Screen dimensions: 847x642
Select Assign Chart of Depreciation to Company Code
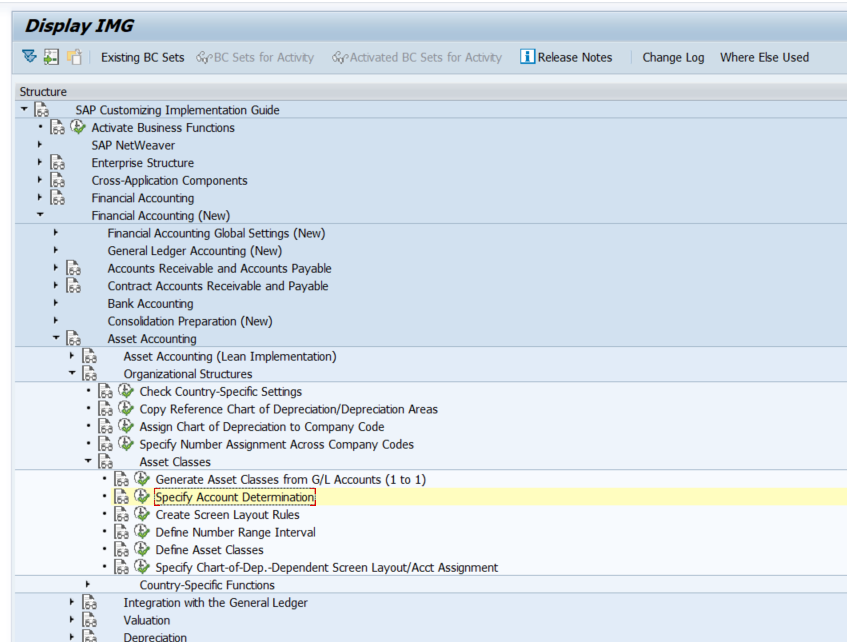click(262, 427)
